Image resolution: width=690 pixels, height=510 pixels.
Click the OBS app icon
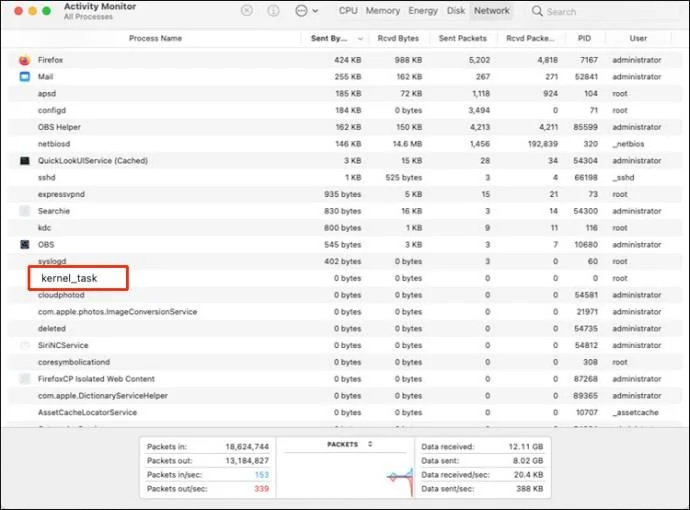pos(25,245)
